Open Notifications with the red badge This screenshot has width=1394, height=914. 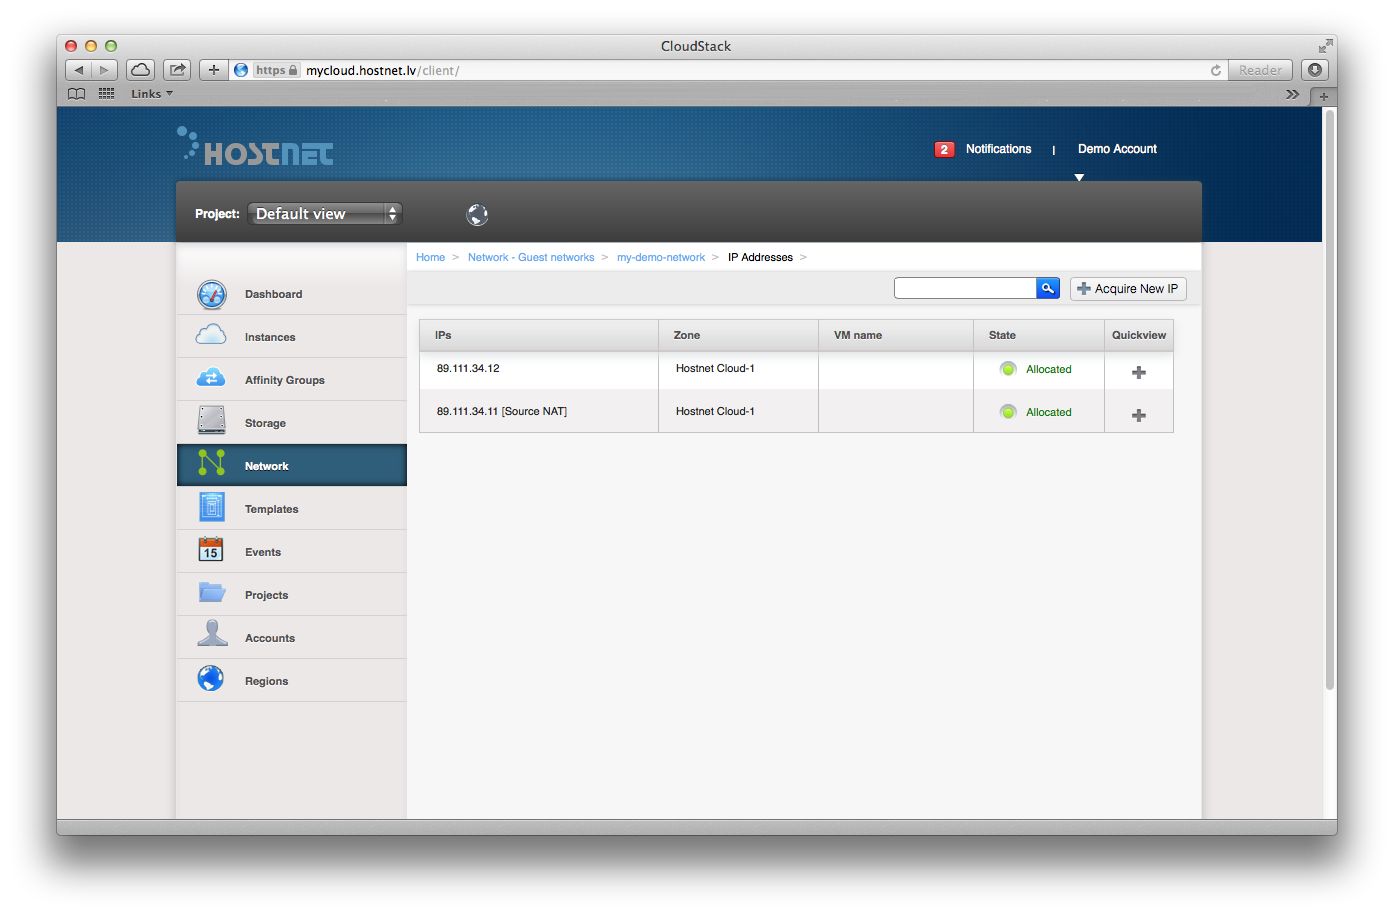point(997,149)
